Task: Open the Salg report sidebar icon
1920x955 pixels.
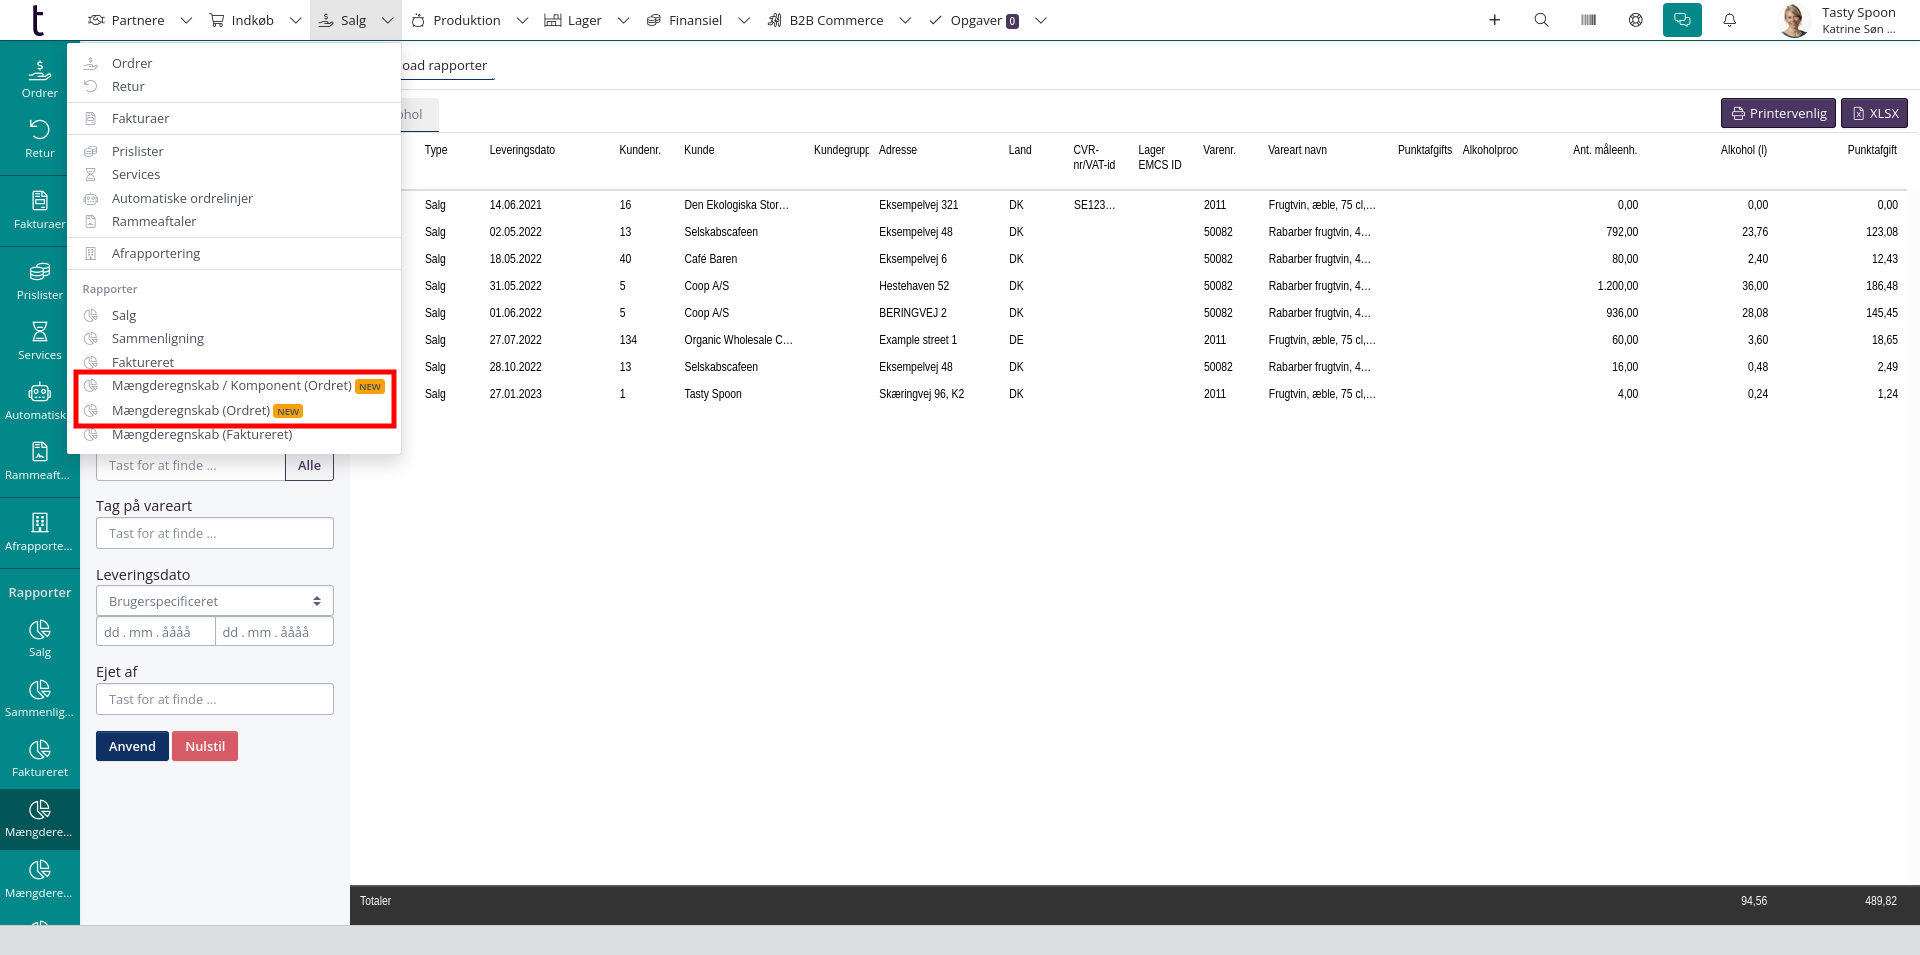Action: coord(39,637)
